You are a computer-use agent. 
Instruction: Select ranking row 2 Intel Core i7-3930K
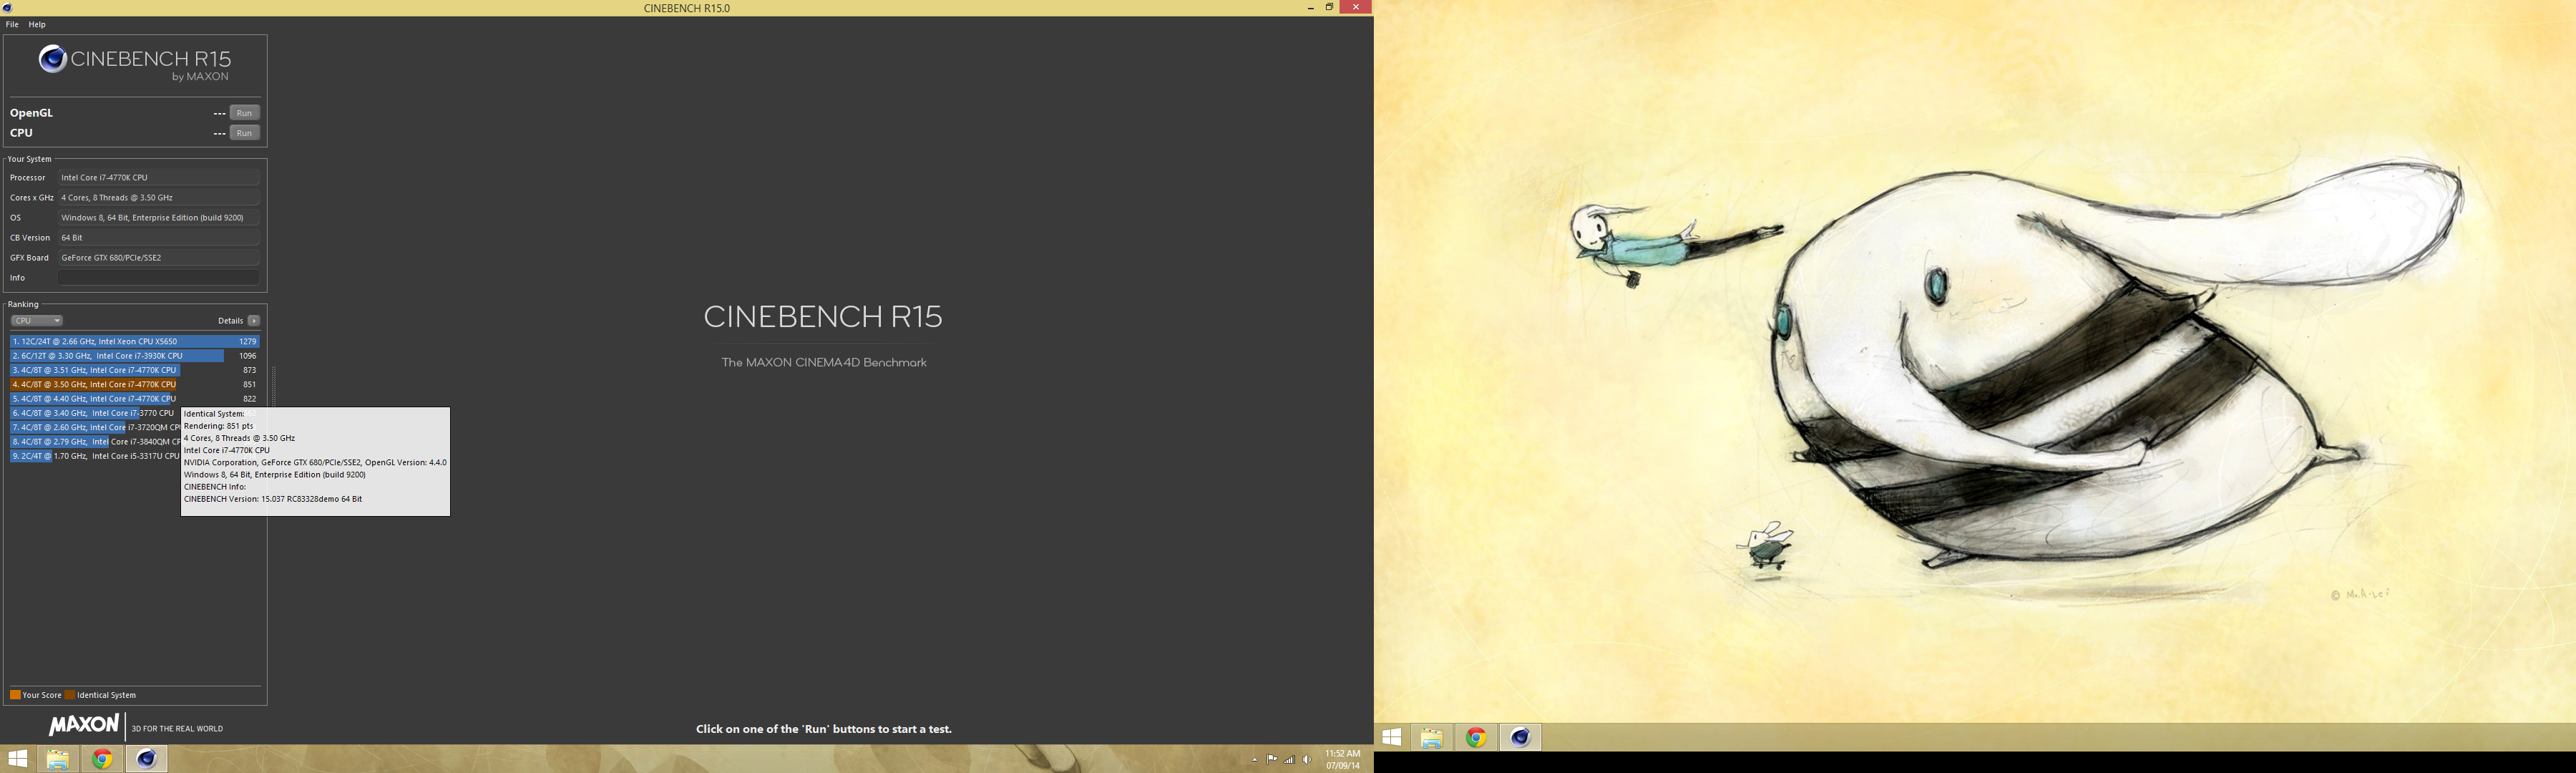click(x=135, y=356)
